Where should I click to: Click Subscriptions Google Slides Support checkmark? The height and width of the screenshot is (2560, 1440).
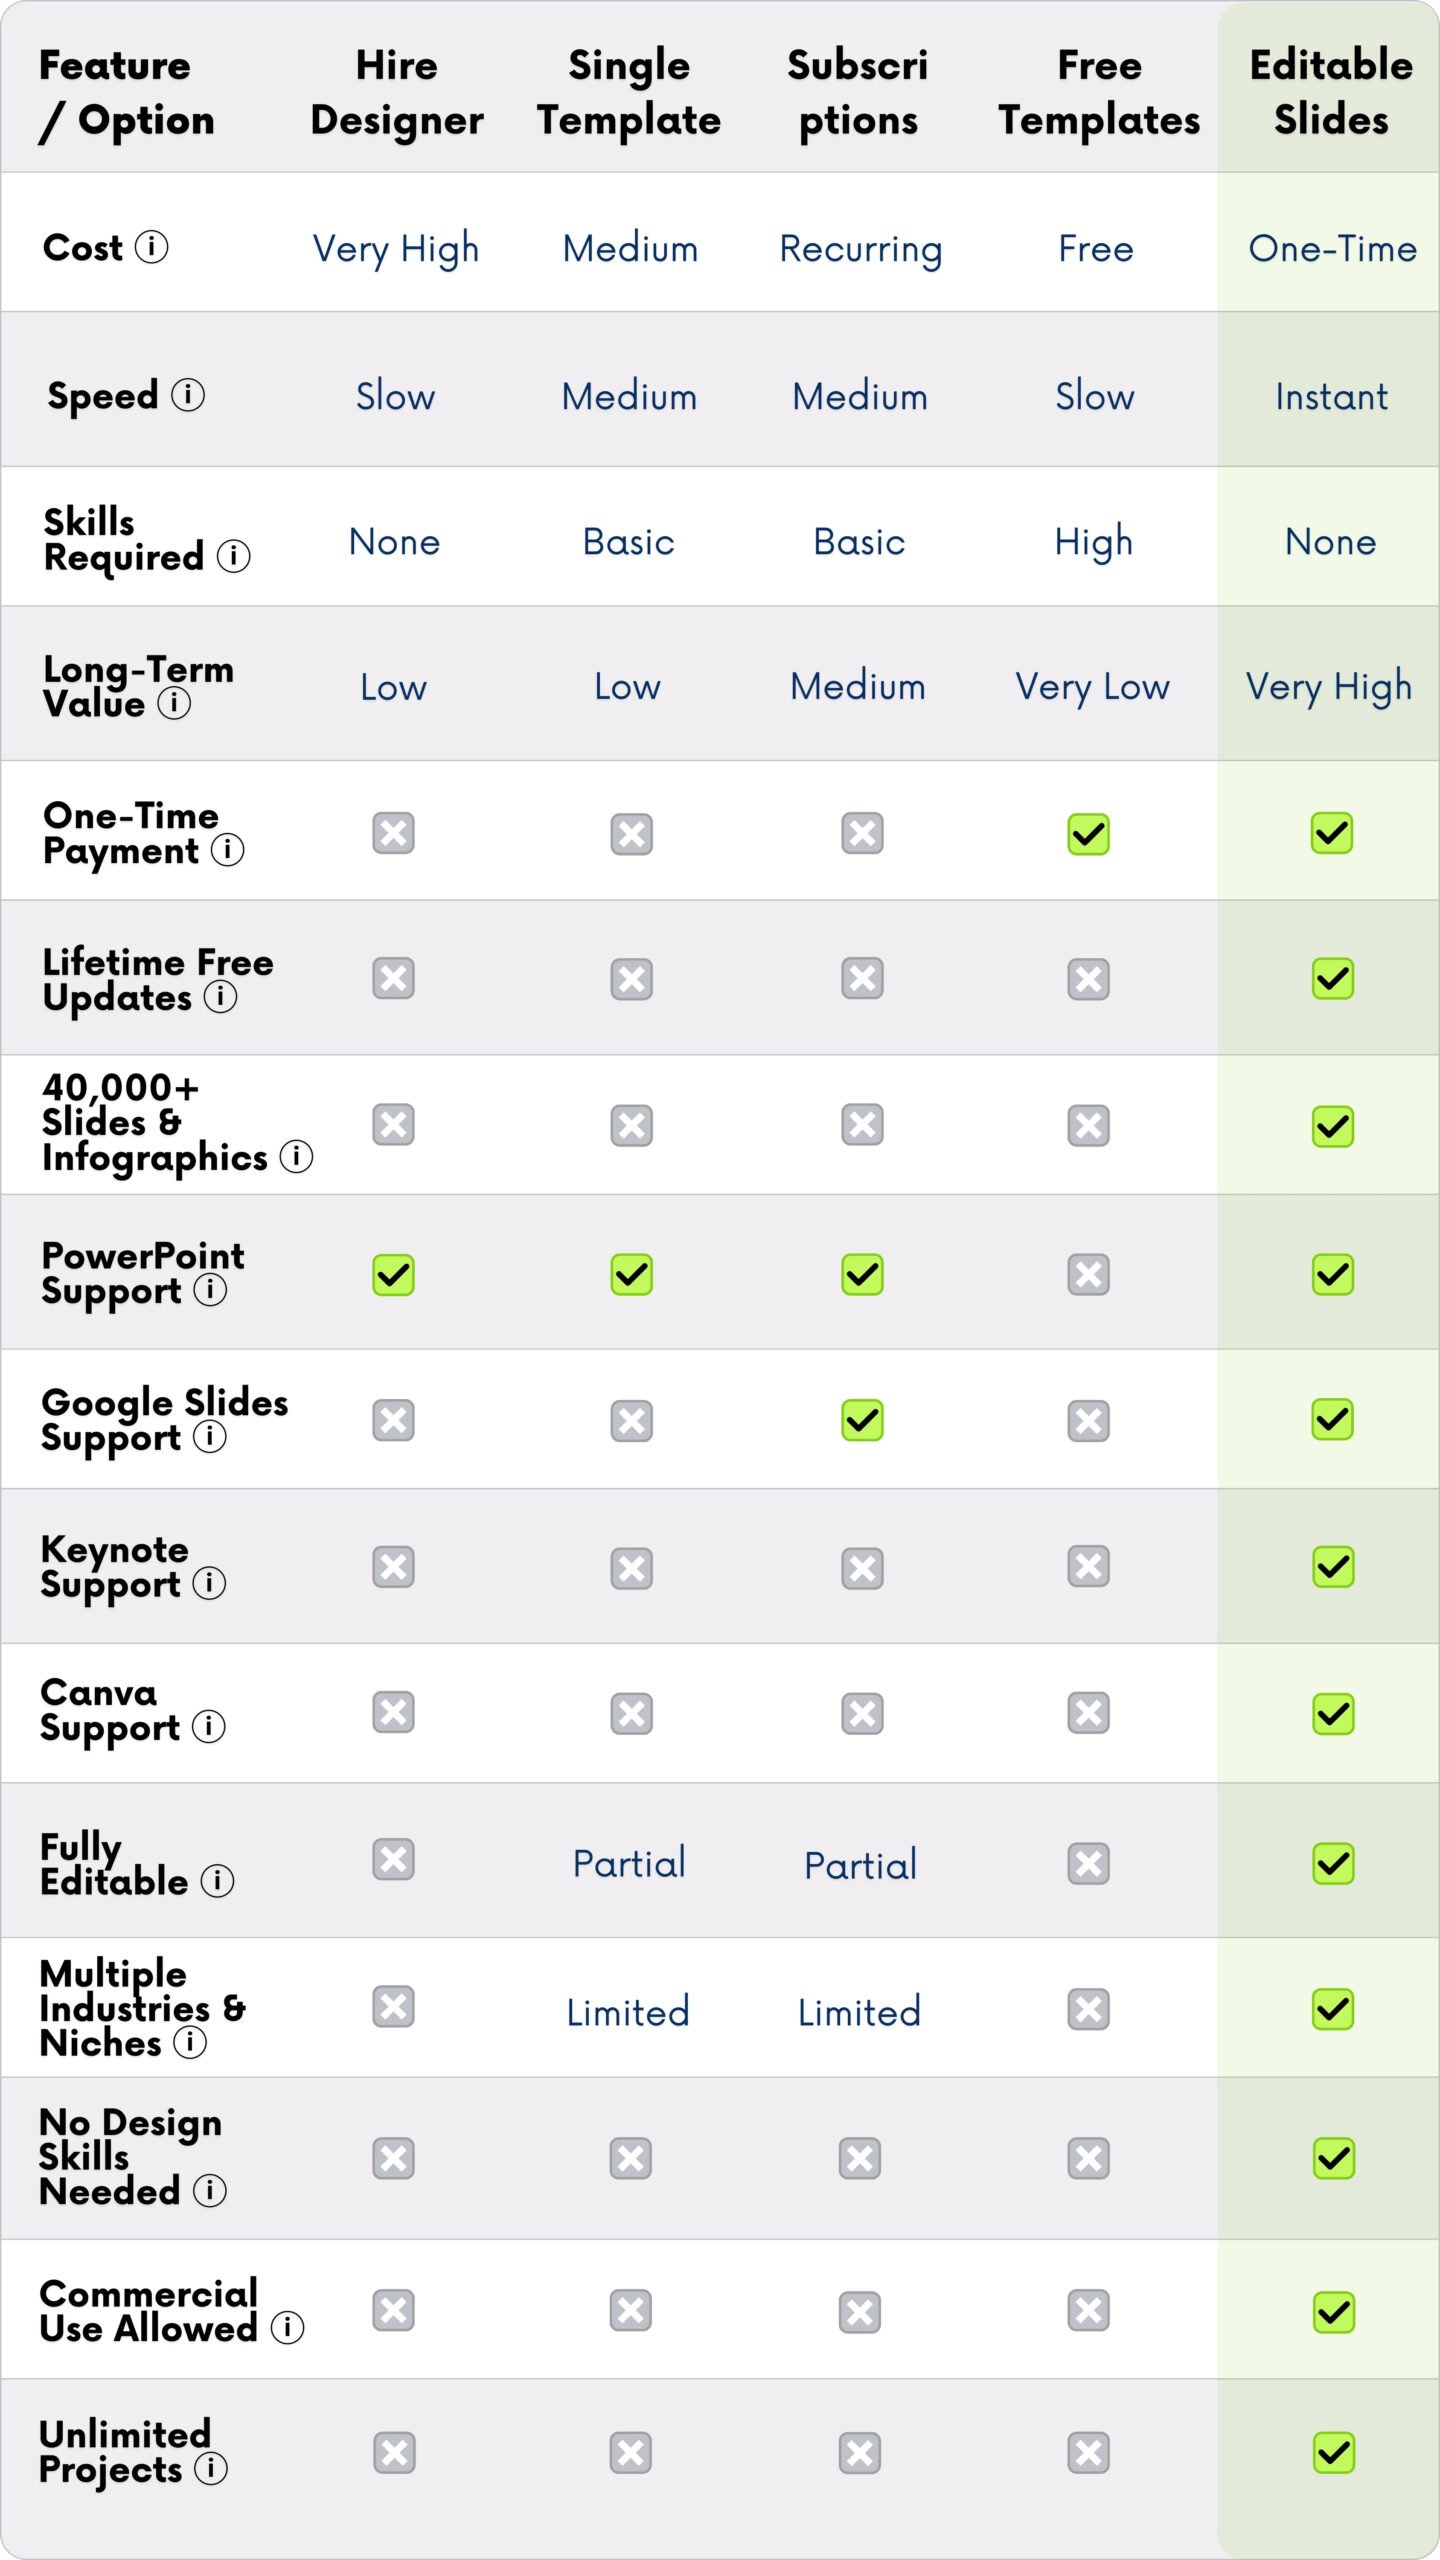(x=862, y=1420)
